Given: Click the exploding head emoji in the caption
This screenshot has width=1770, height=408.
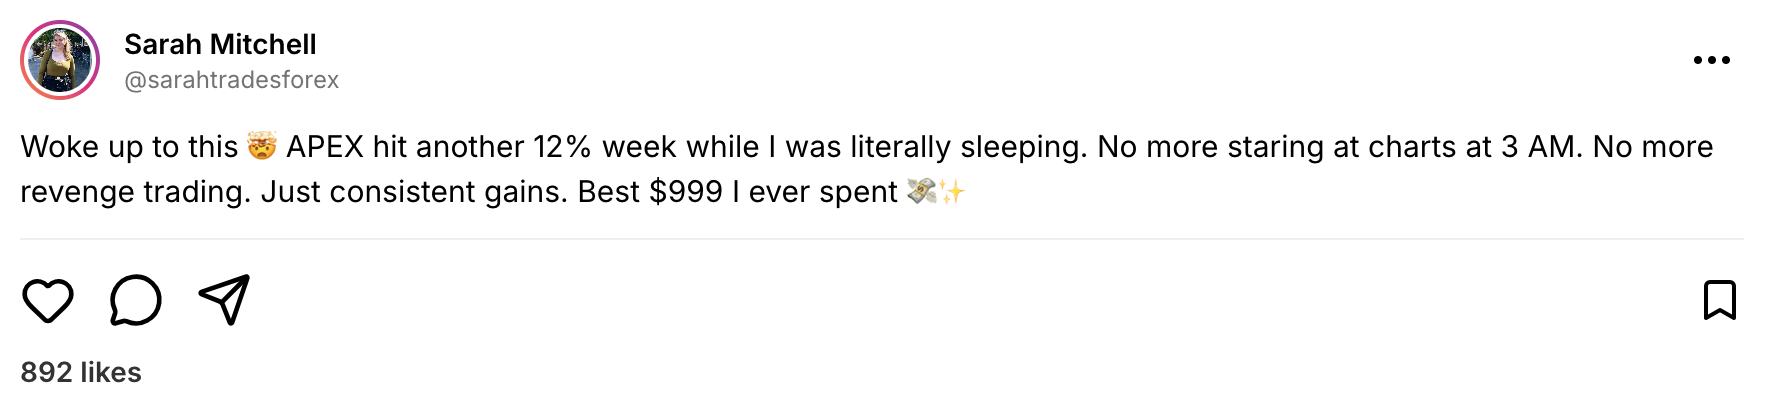Looking at the screenshot, I should tap(262, 147).
